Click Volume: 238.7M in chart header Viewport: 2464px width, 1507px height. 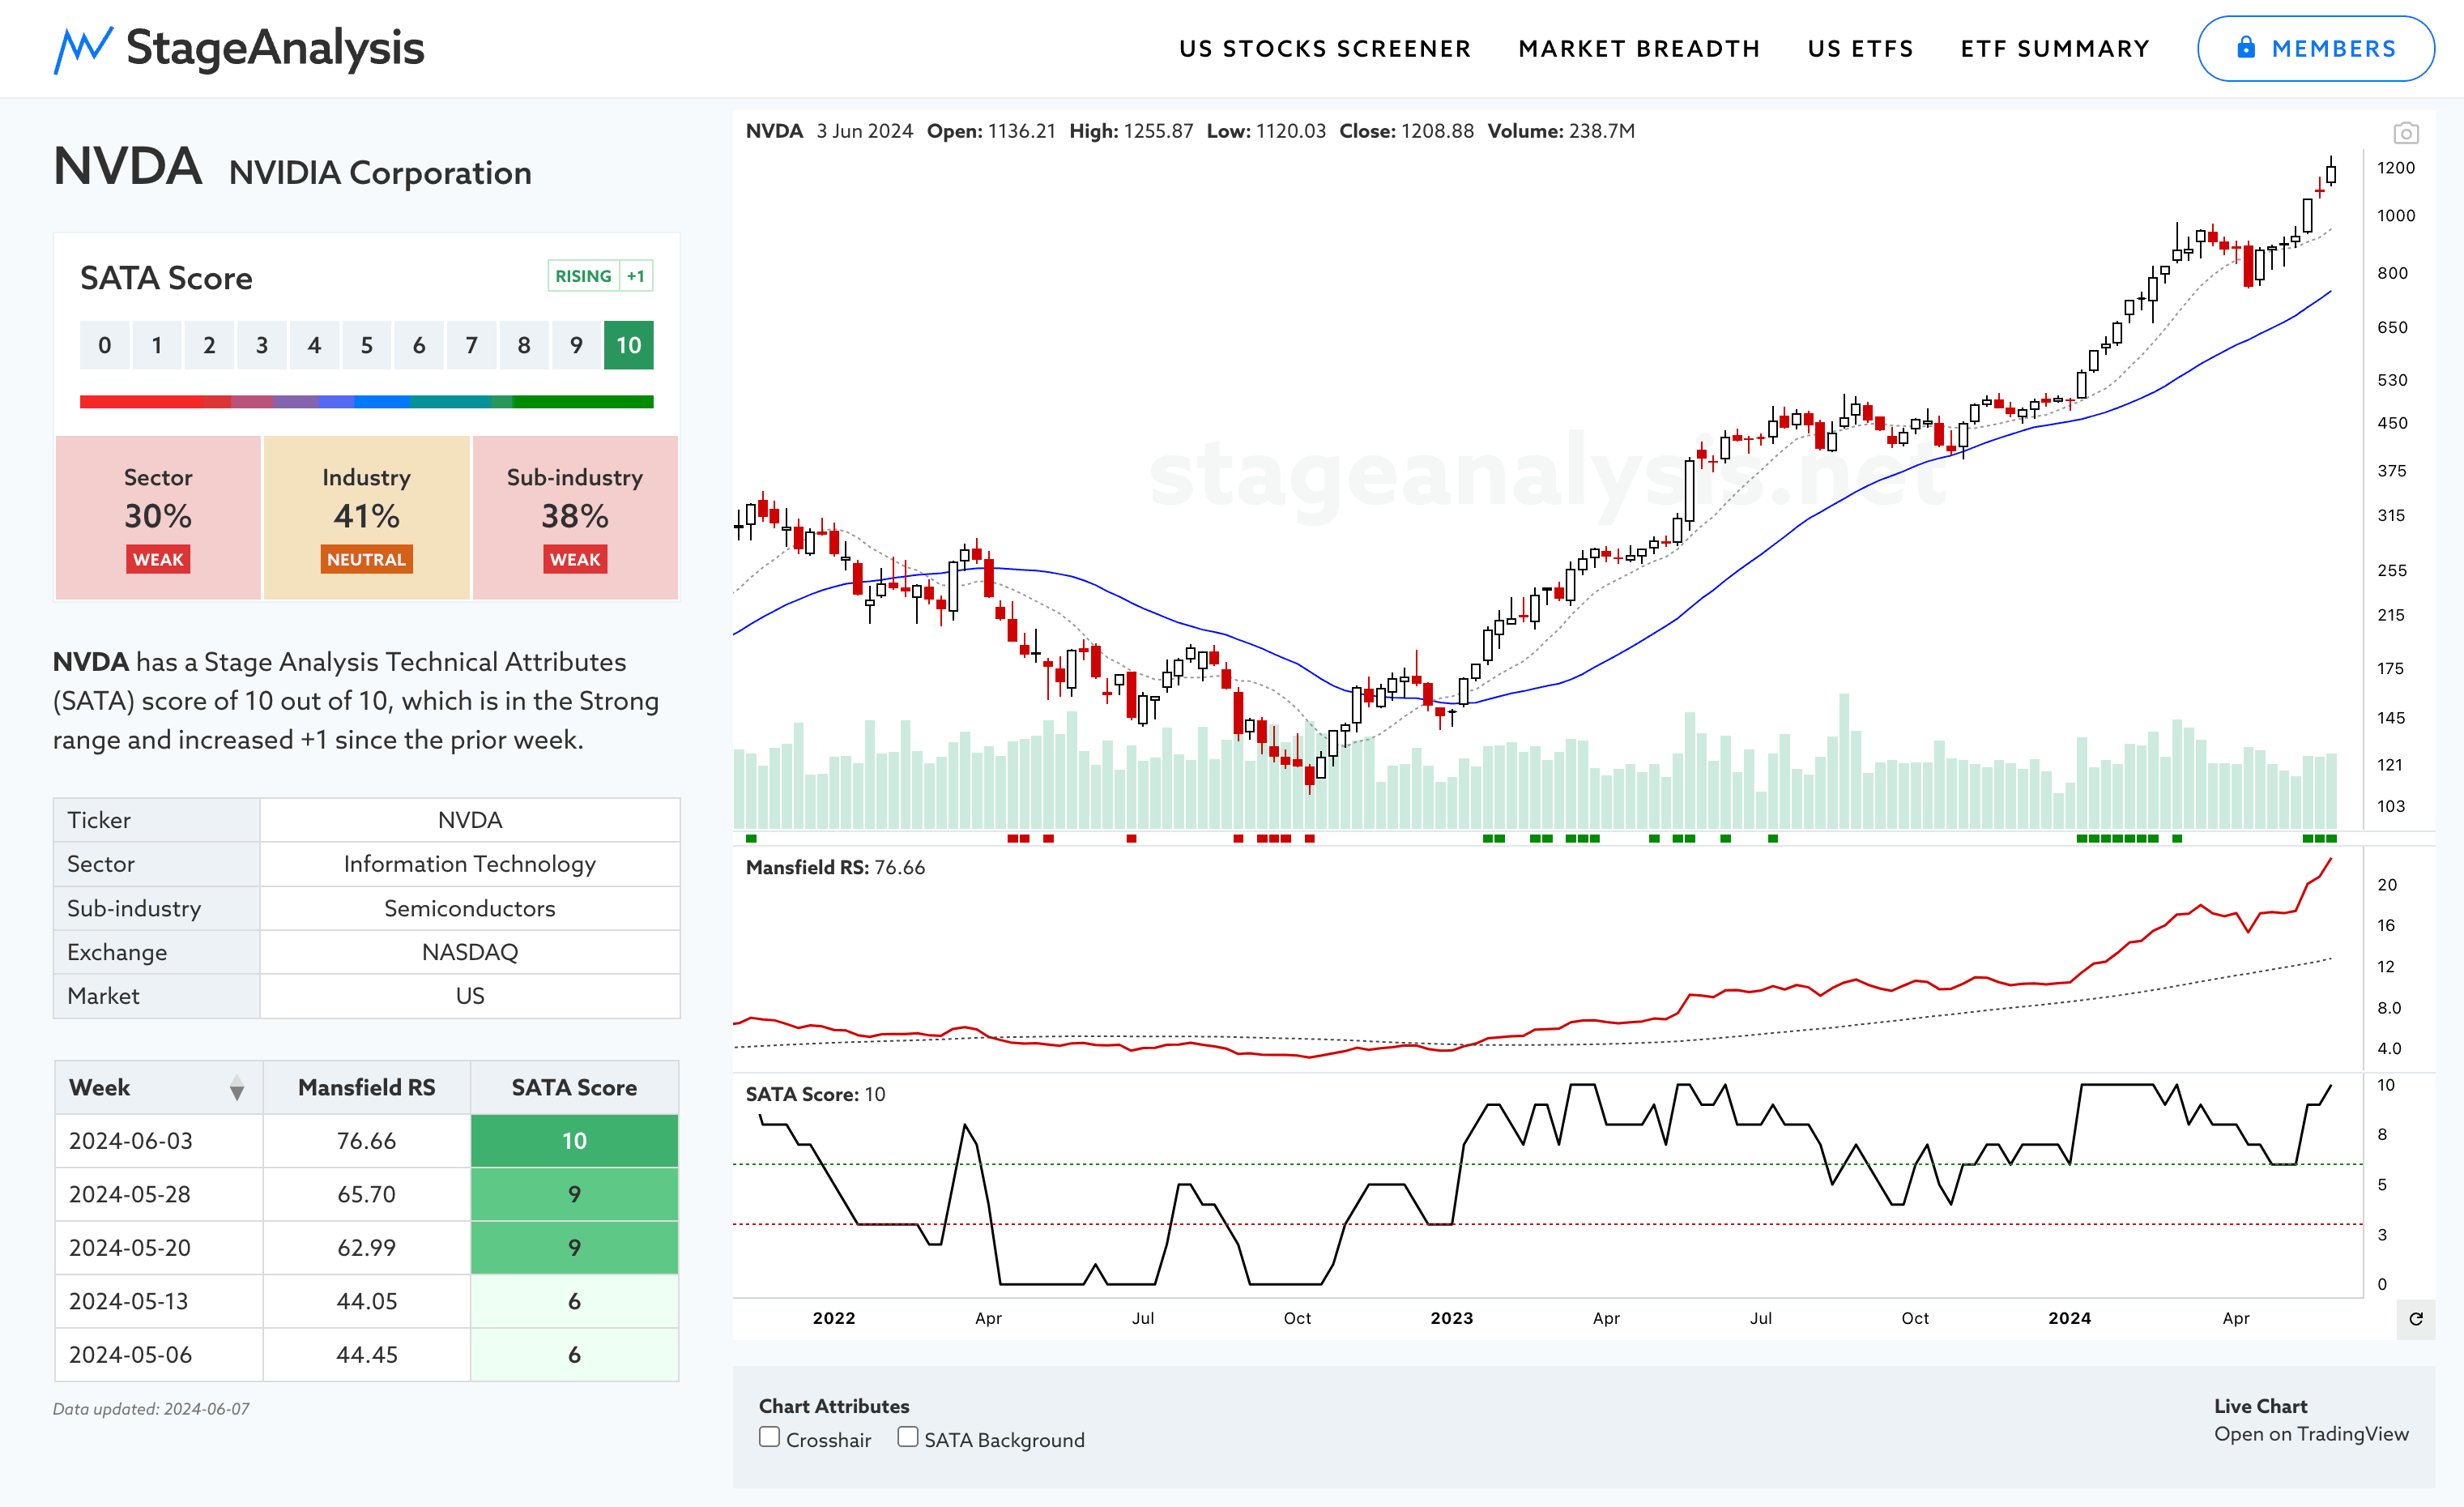(x=1561, y=131)
